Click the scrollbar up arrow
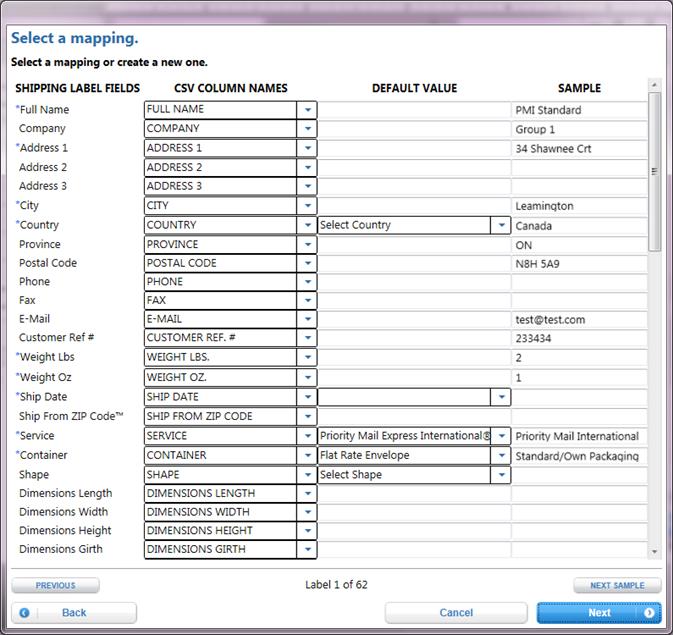The width and height of the screenshot is (673, 635). pos(654,85)
